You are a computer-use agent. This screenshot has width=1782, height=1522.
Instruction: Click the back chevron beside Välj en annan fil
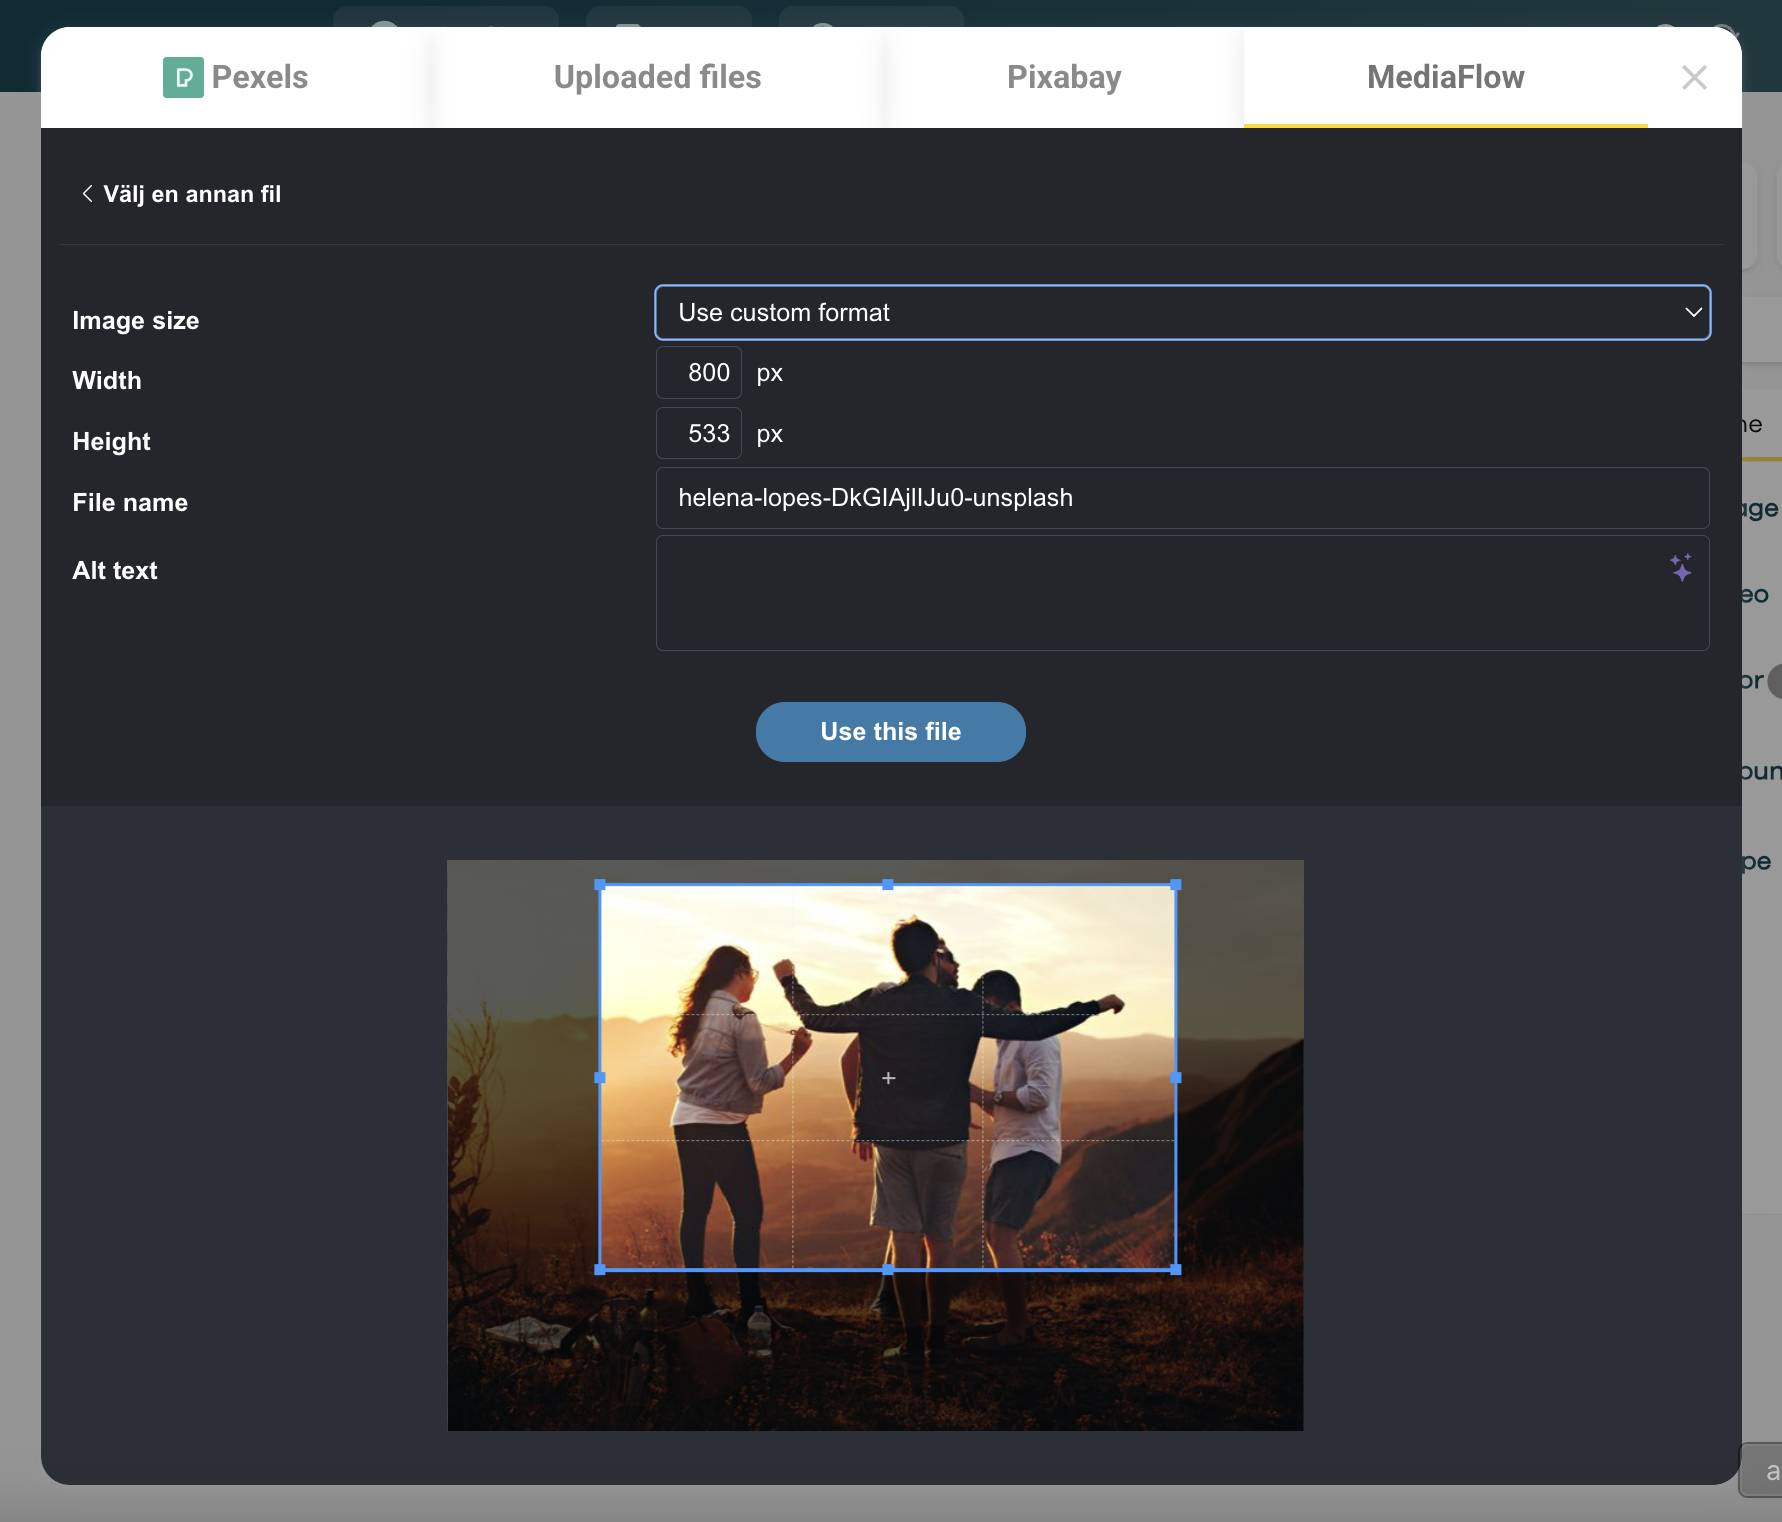point(87,194)
